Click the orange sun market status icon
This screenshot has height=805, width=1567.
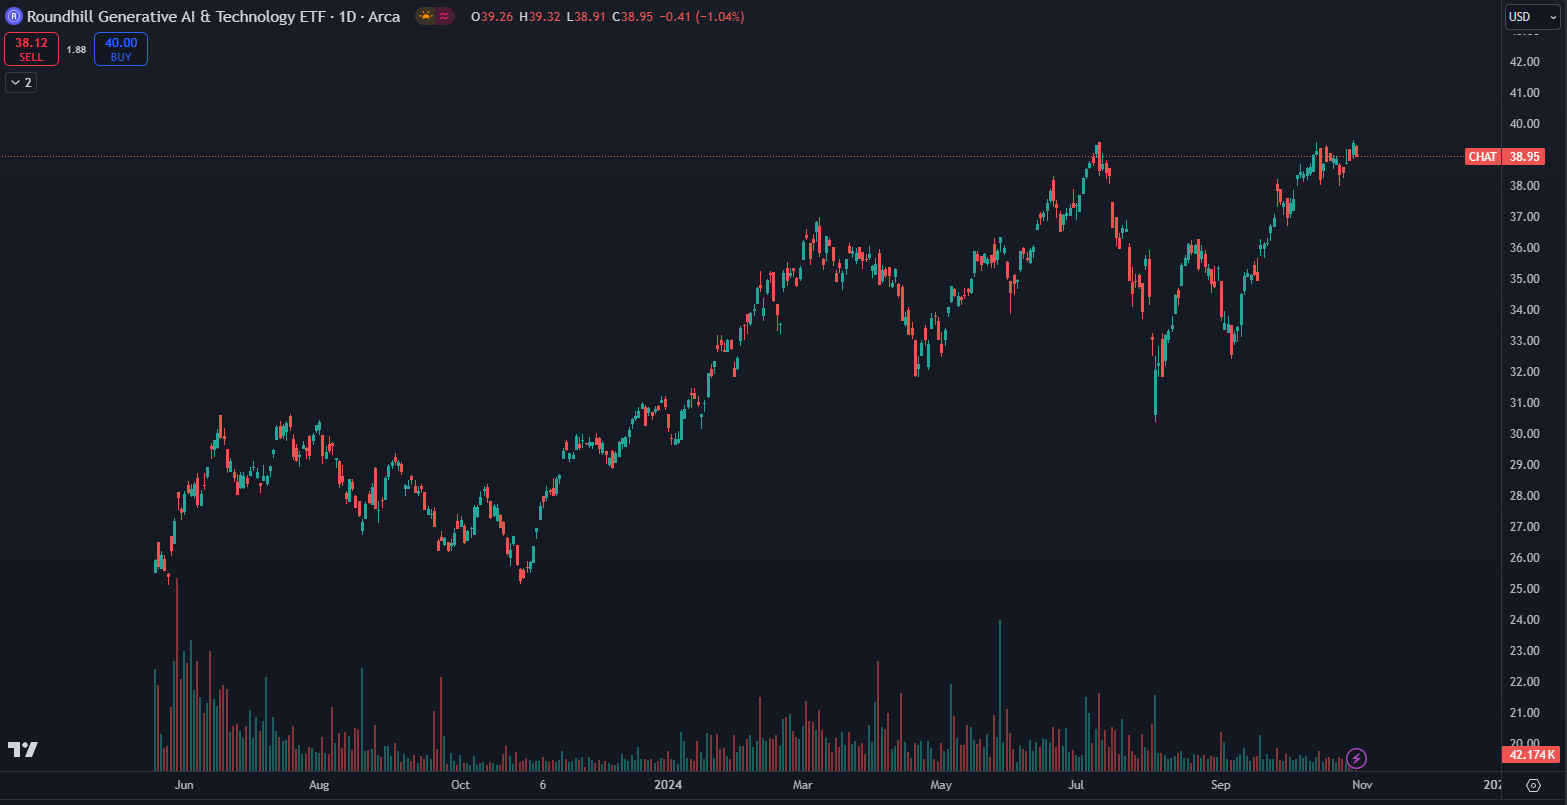[426, 17]
